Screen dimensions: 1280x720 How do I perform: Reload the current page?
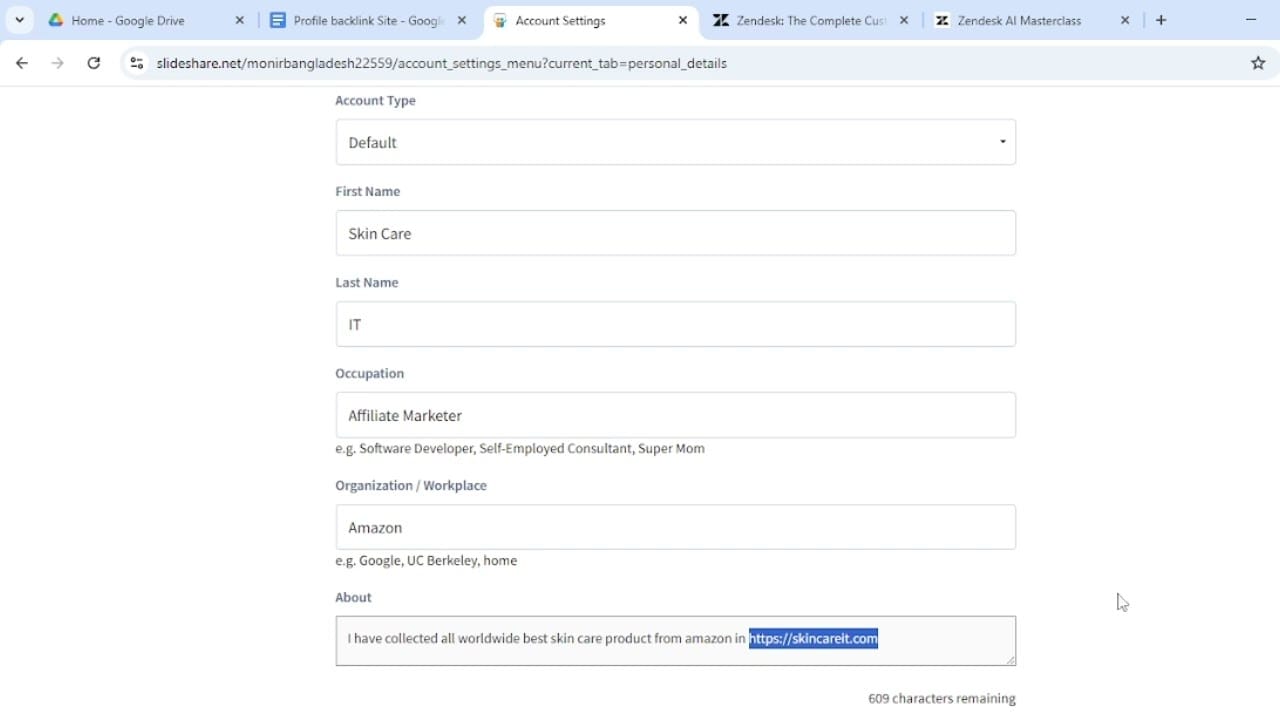(x=93, y=63)
